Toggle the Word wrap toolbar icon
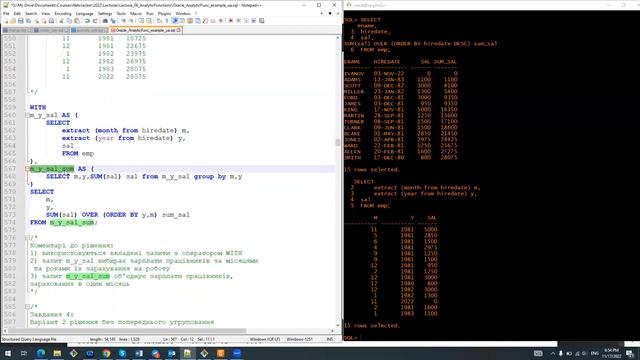Screen dimensions: 640x360 (159, 21)
